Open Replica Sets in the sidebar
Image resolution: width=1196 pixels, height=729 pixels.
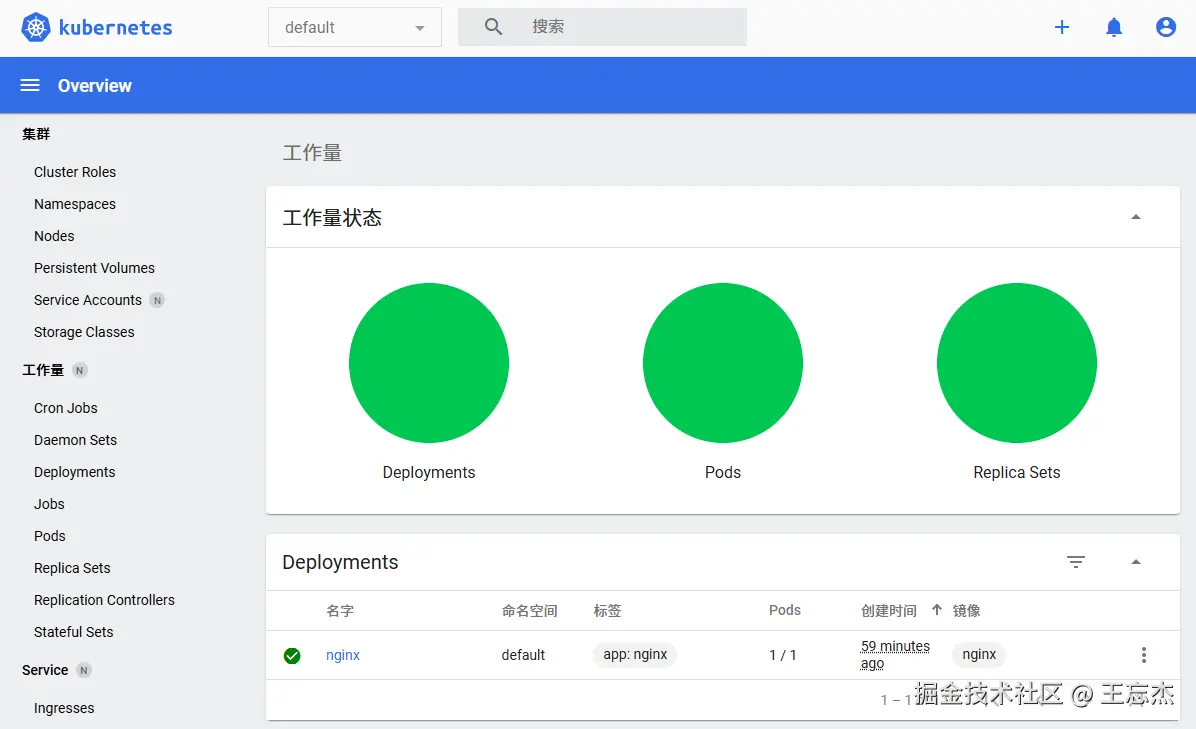(72, 568)
